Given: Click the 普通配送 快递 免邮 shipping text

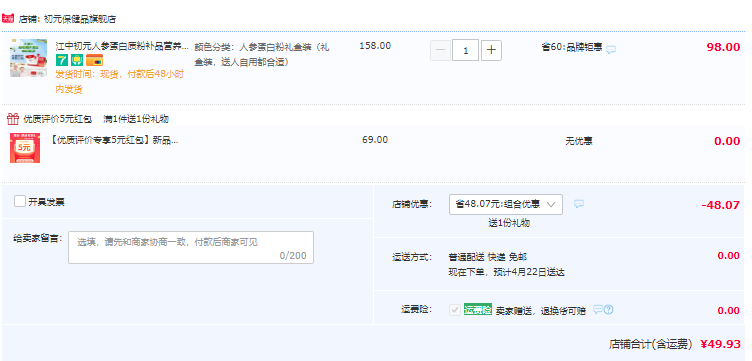Looking at the screenshot, I should point(488,257).
